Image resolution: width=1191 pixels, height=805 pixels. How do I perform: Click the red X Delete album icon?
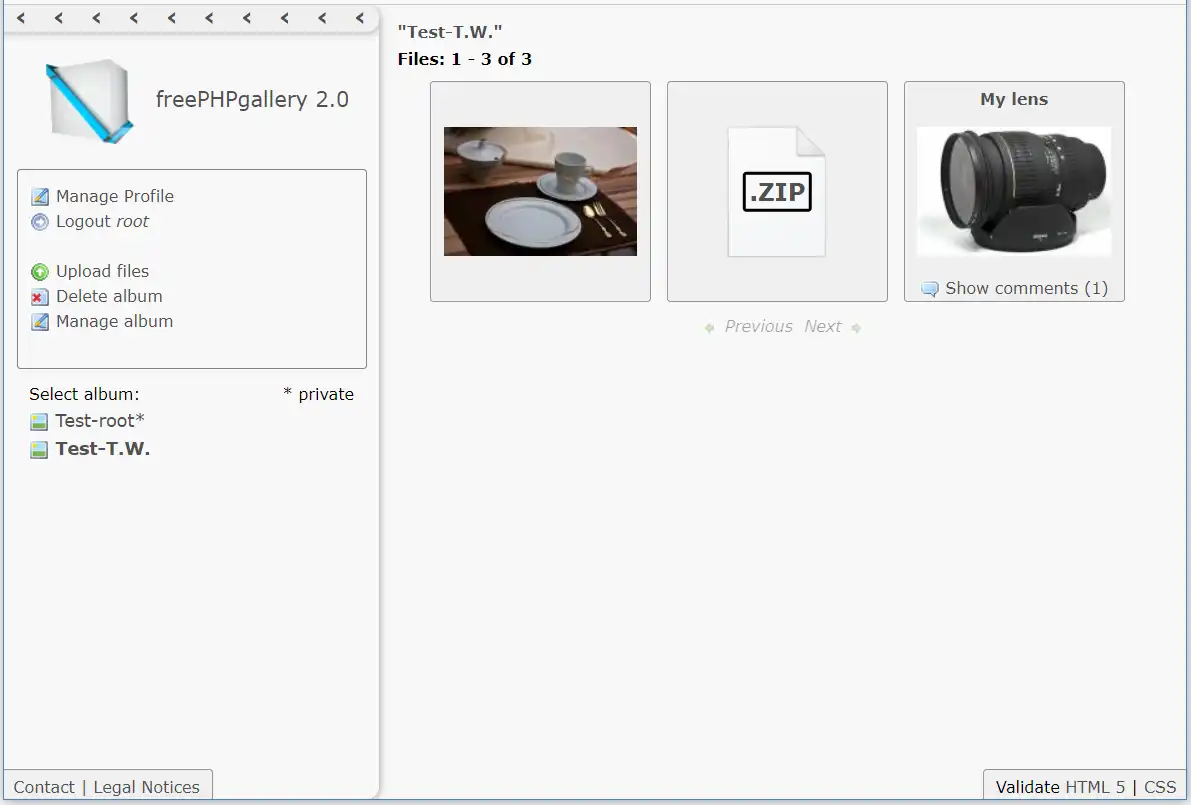(39, 297)
